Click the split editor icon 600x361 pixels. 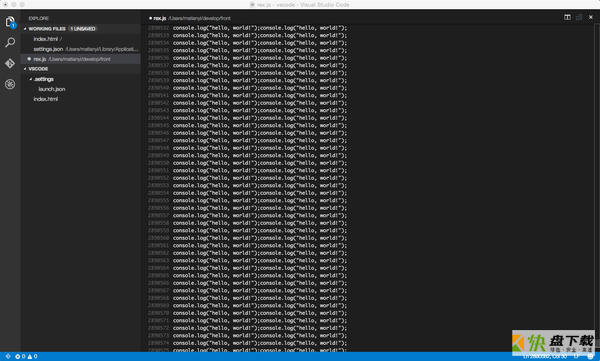[567, 17]
